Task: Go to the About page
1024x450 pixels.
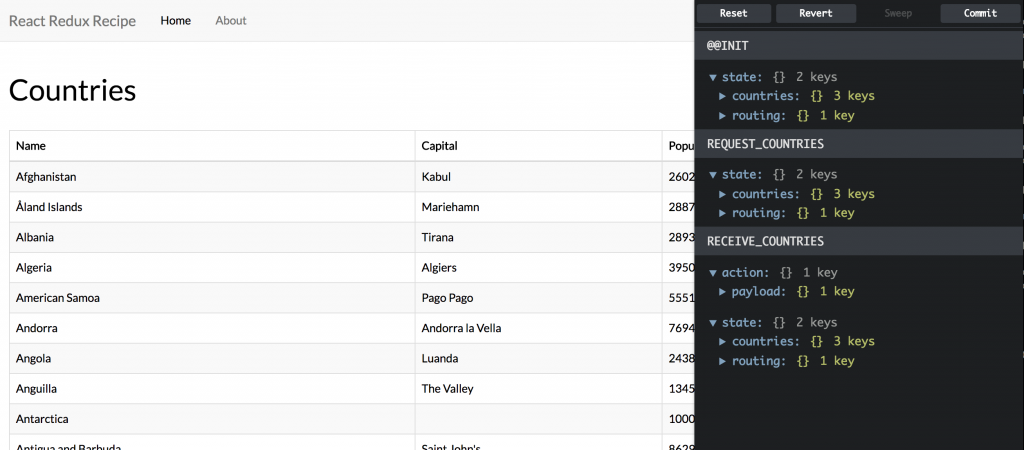Action: [231, 20]
